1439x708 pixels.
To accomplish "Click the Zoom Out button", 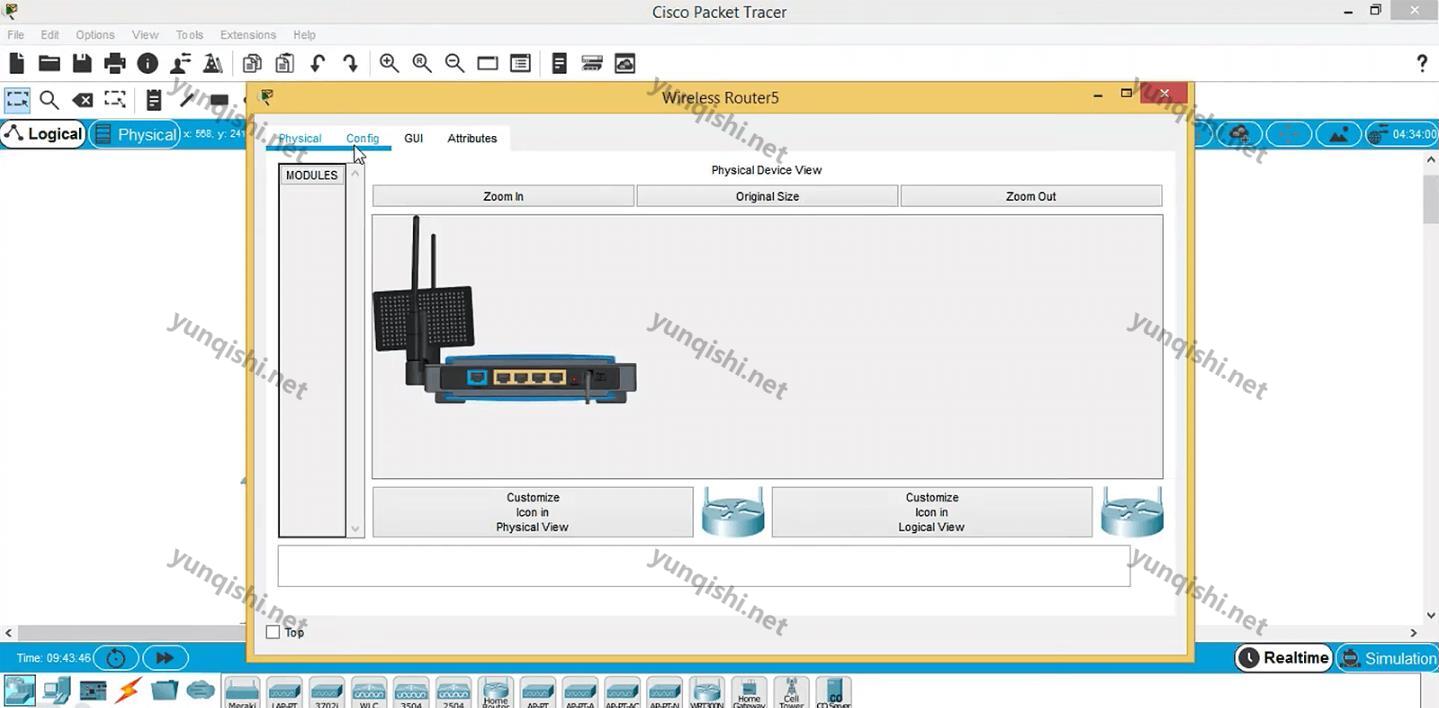I will click(1031, 196).
